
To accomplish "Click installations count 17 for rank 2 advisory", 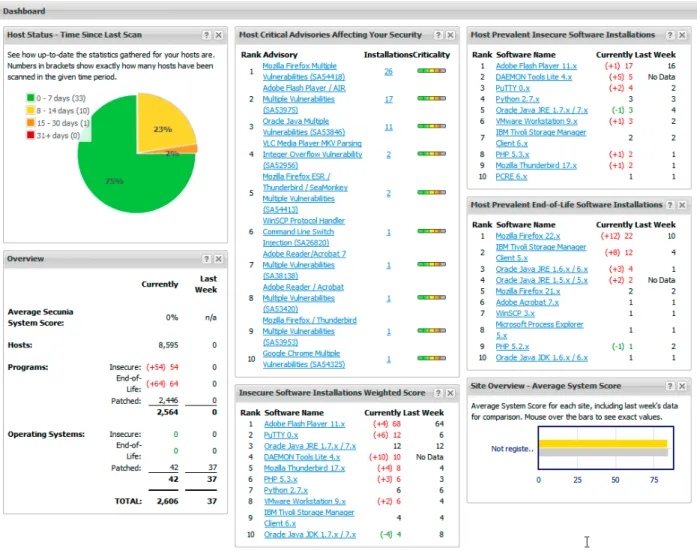I will click(389, 99).
